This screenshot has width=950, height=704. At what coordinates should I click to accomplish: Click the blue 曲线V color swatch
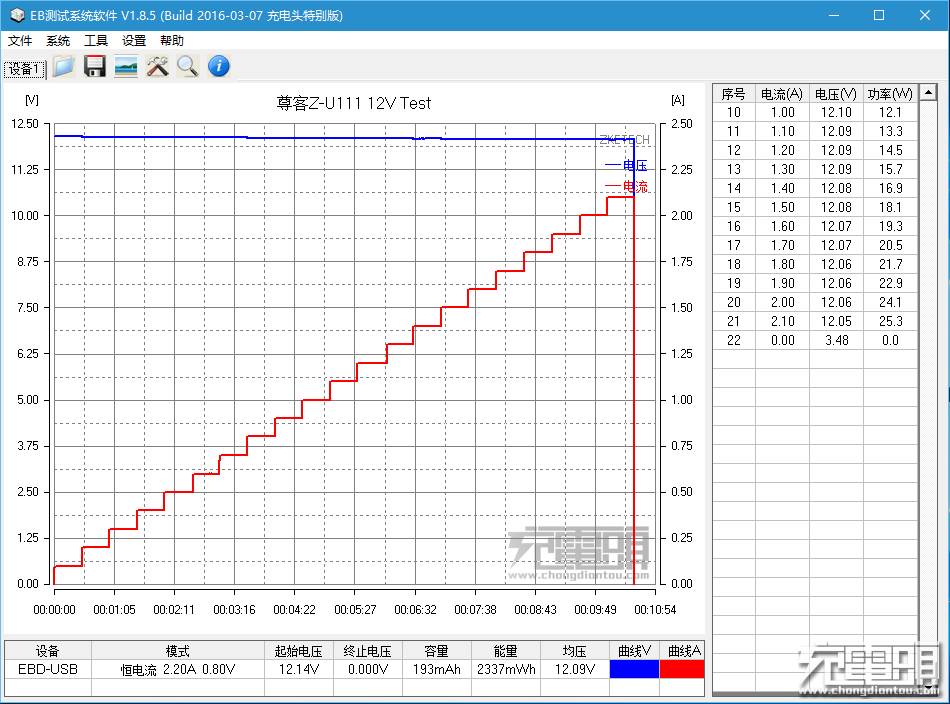point(634,669)
